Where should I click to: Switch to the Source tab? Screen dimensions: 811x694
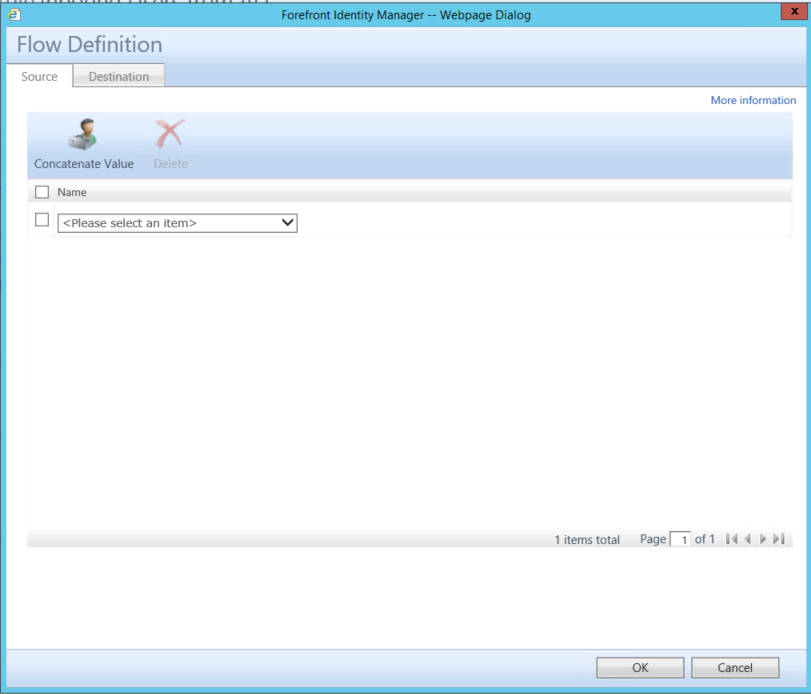click(39, 77)
